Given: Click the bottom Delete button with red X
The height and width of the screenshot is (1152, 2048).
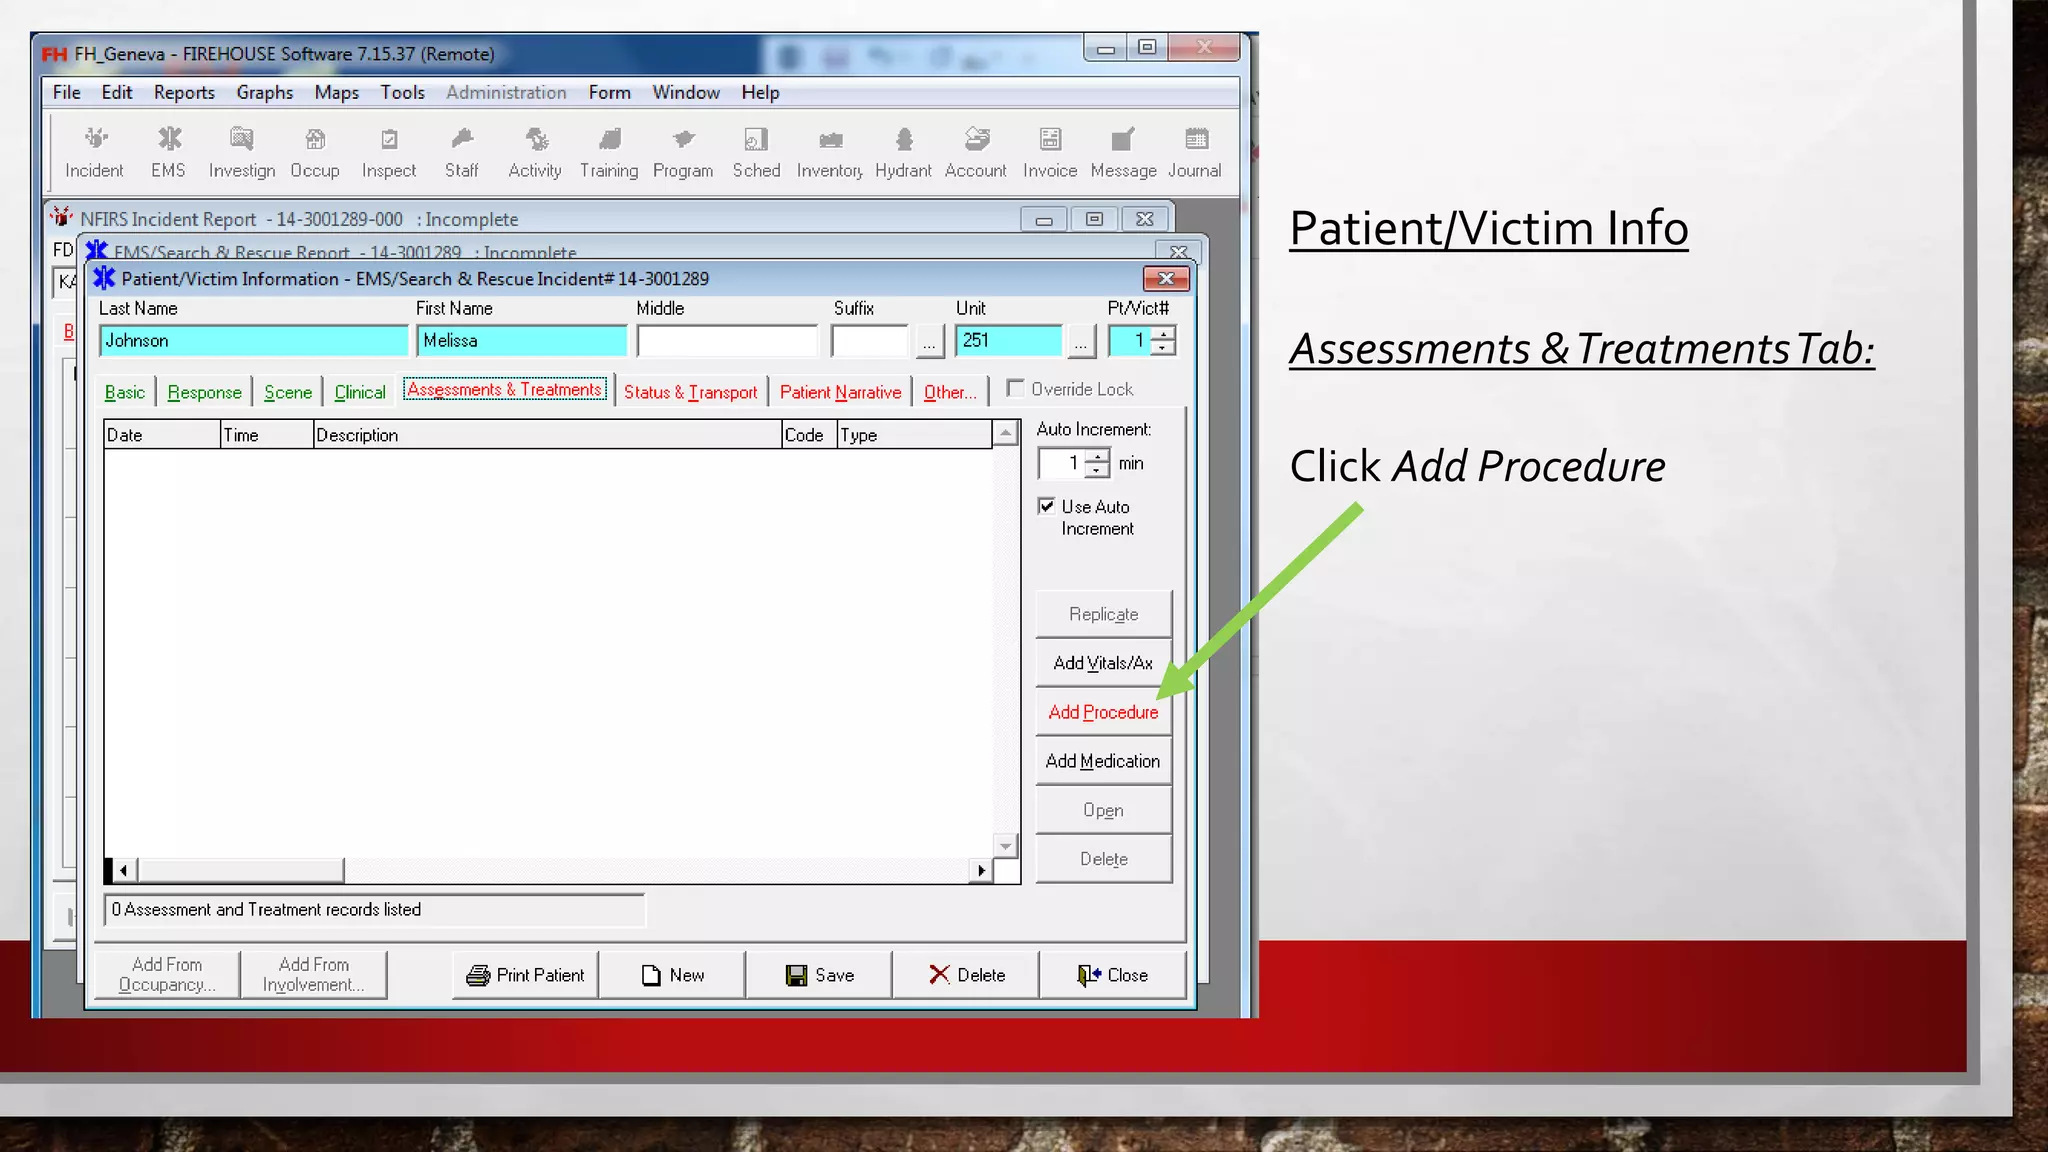Looking at the screenshot, I should [966, 975].
